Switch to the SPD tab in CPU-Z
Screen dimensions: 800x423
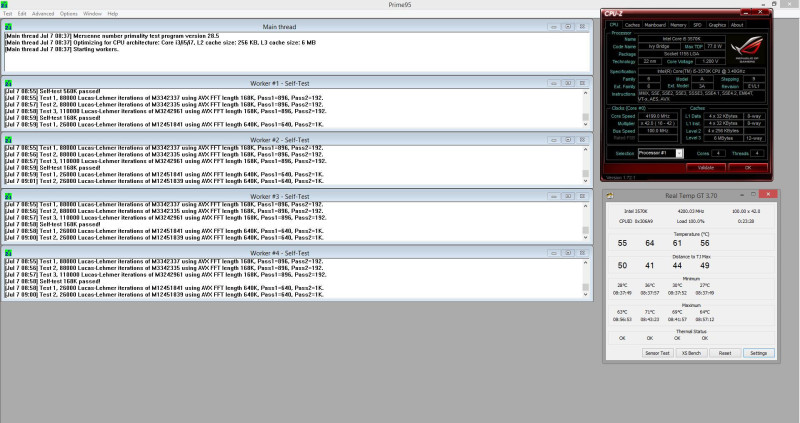coord(697,24)
